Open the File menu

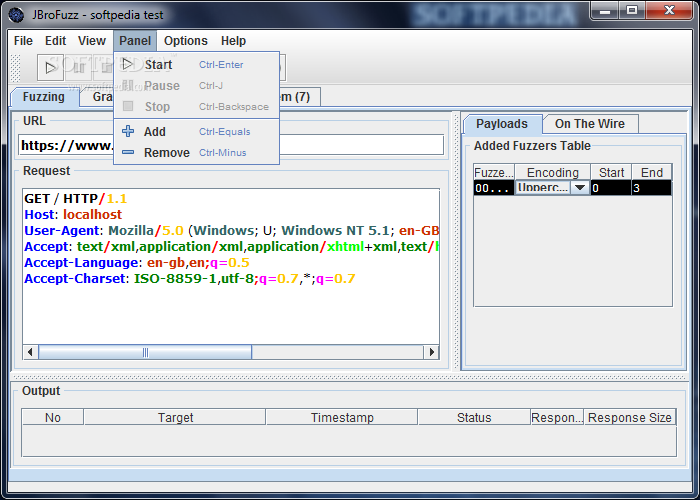click(x=23, y=41)
